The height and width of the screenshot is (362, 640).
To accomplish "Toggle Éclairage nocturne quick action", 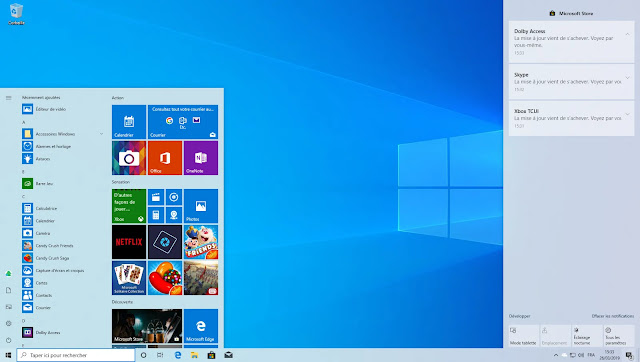I will (587, 336).
